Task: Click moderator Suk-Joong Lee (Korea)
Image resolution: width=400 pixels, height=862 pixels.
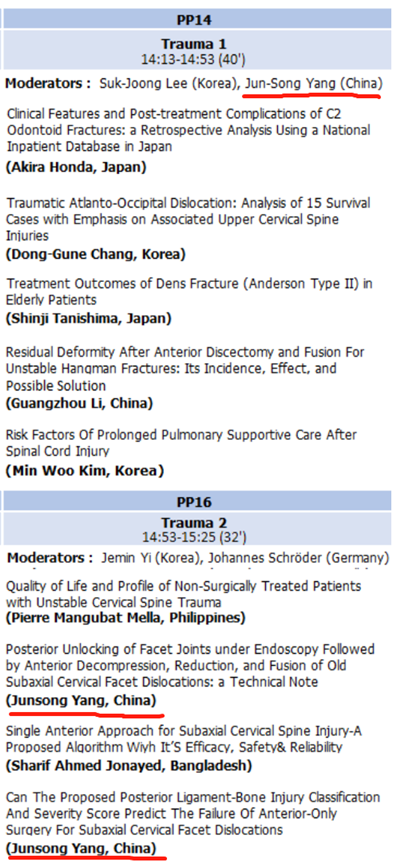Action: [169, 84]
